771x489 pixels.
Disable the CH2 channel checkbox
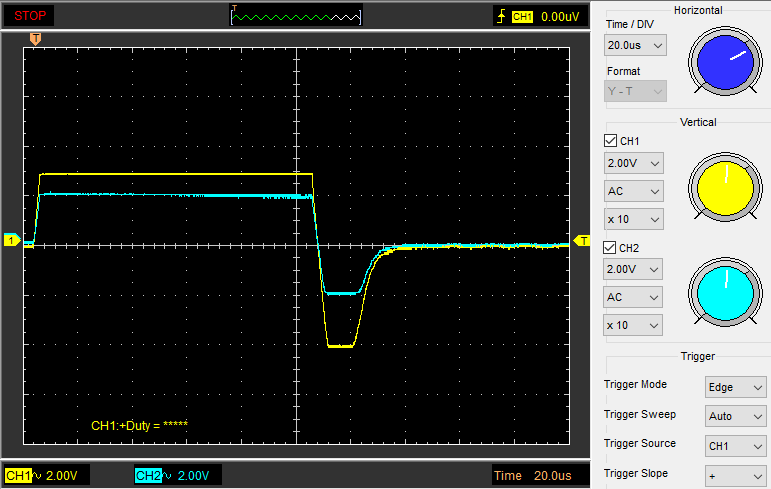[611, 247]
